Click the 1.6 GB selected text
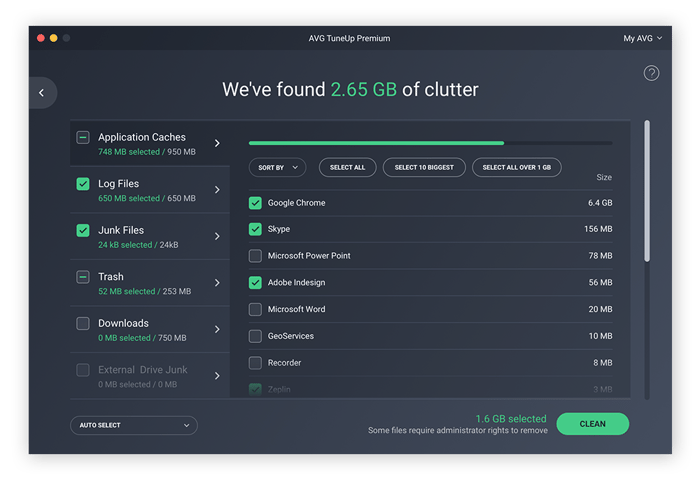 (x=511, y=419)
